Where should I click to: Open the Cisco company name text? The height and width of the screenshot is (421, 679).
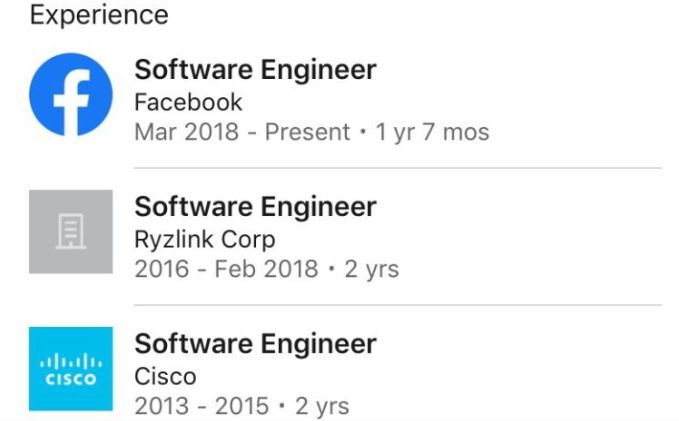point(165,376)
